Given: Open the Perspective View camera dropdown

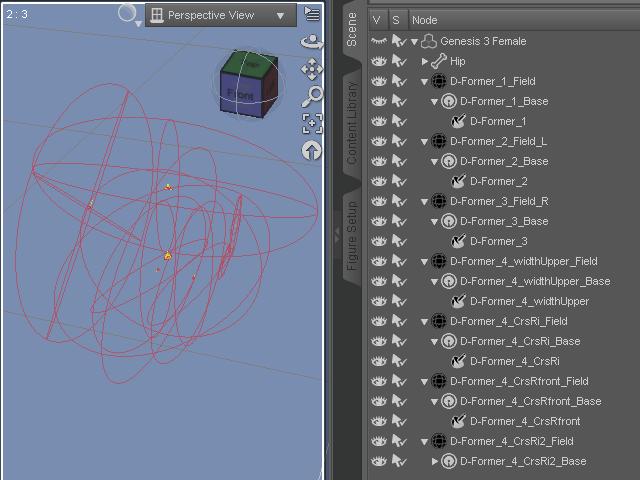Looking at the screenshot, I should [x=221, y=16].
